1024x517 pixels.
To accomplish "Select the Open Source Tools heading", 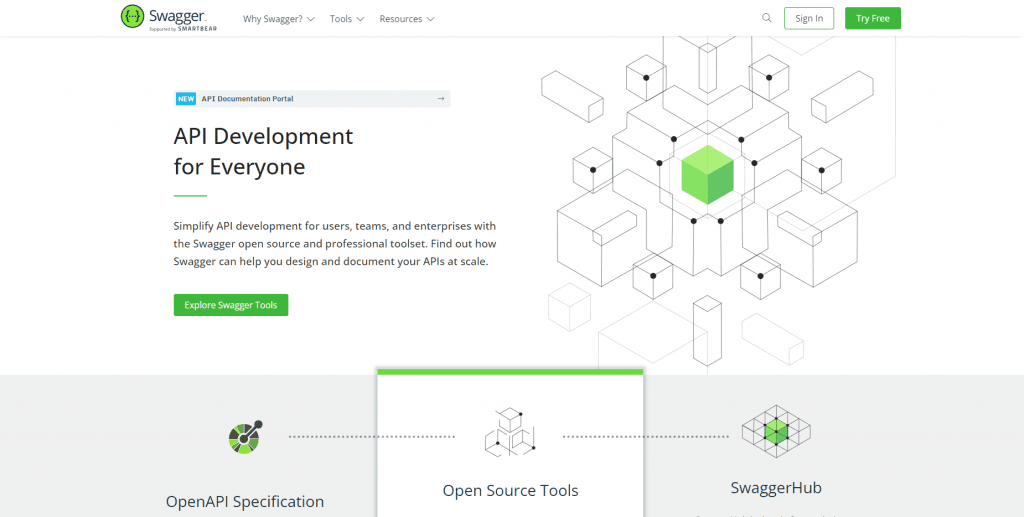I will [510, 490].
